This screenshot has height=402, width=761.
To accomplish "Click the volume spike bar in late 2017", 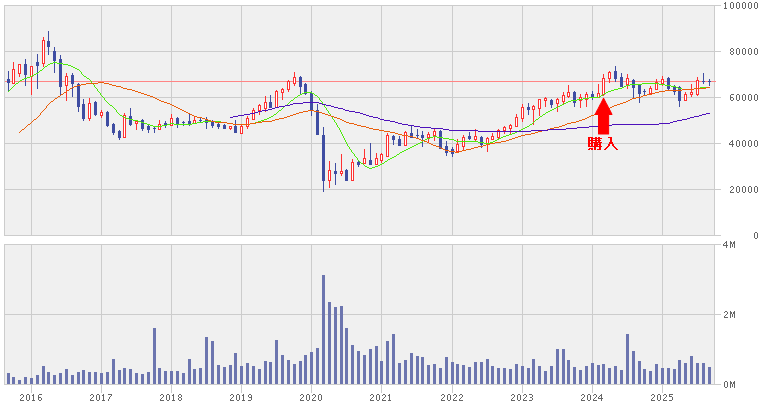I will [155, 356].
